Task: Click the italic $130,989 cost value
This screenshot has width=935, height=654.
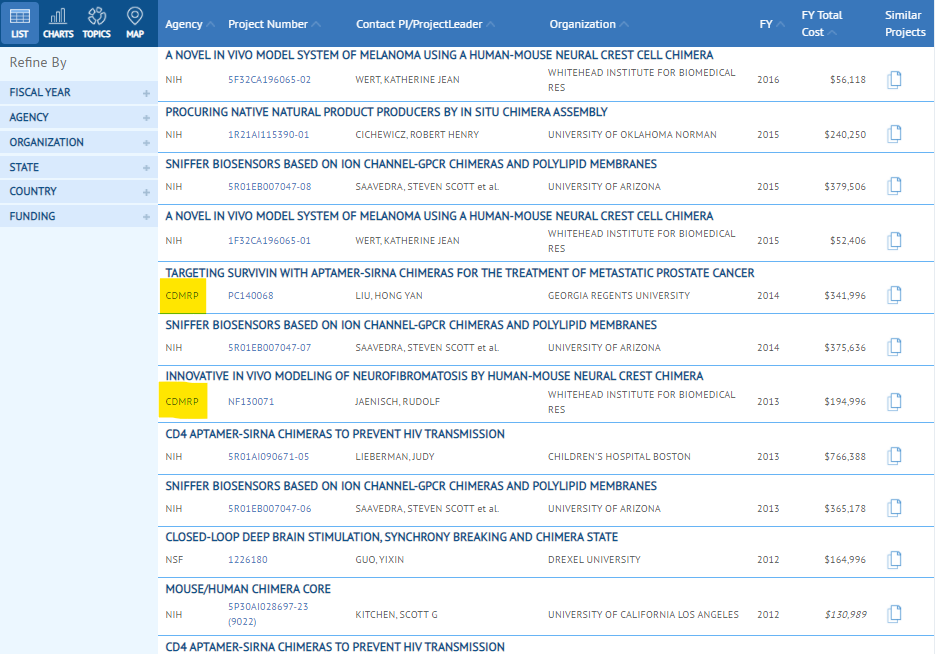Action: click(x=846, y=615)
